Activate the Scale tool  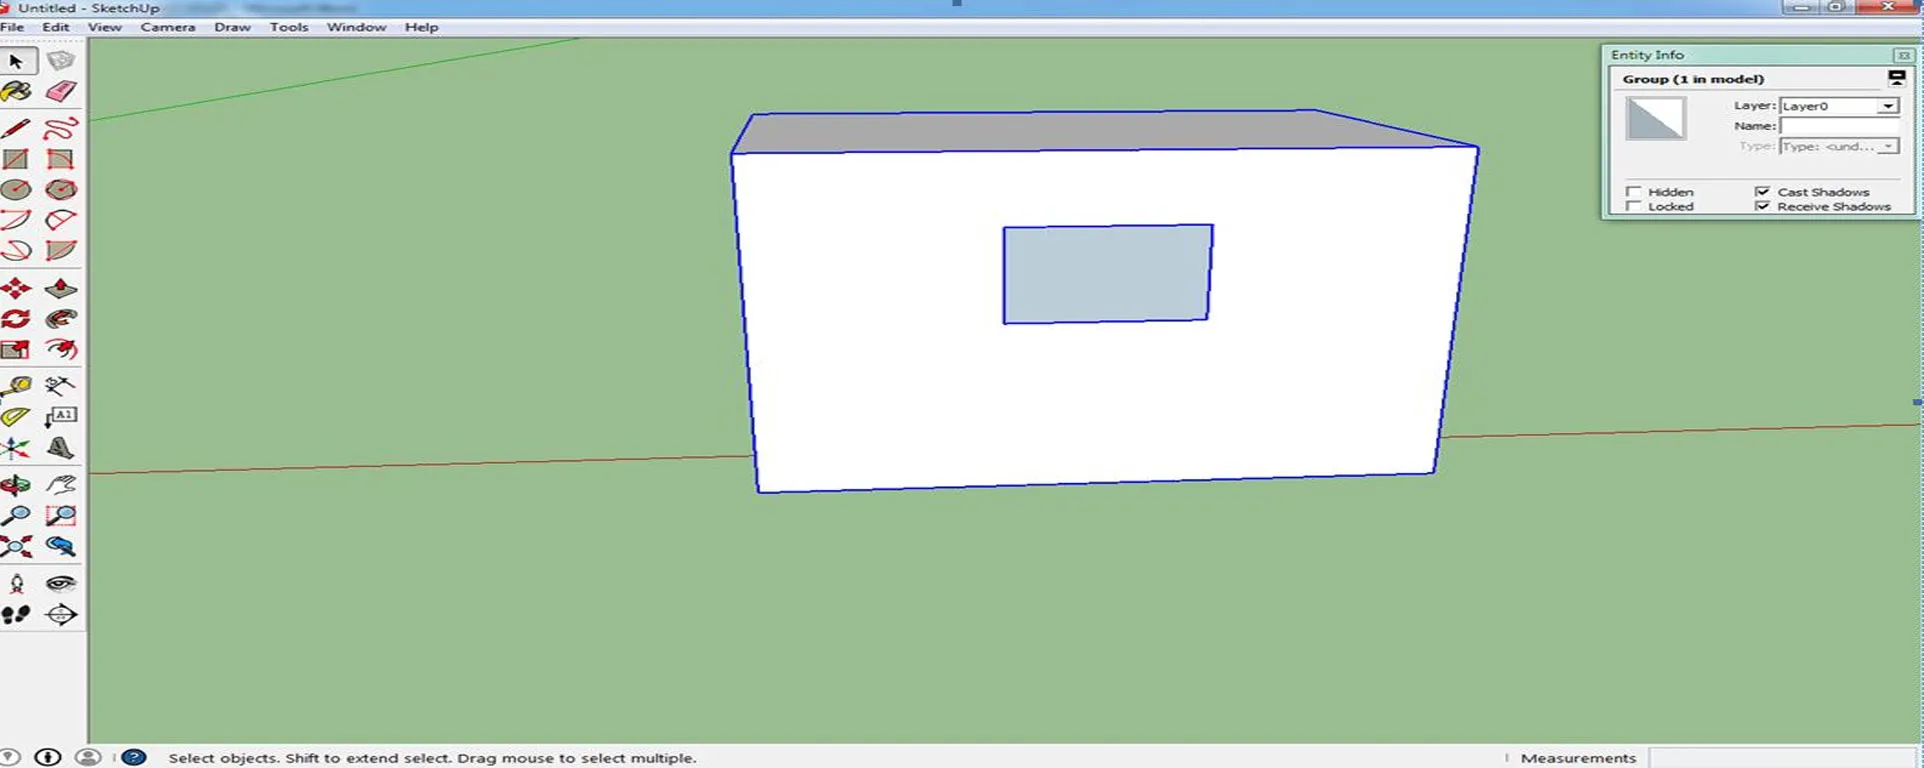pos(17,349)
